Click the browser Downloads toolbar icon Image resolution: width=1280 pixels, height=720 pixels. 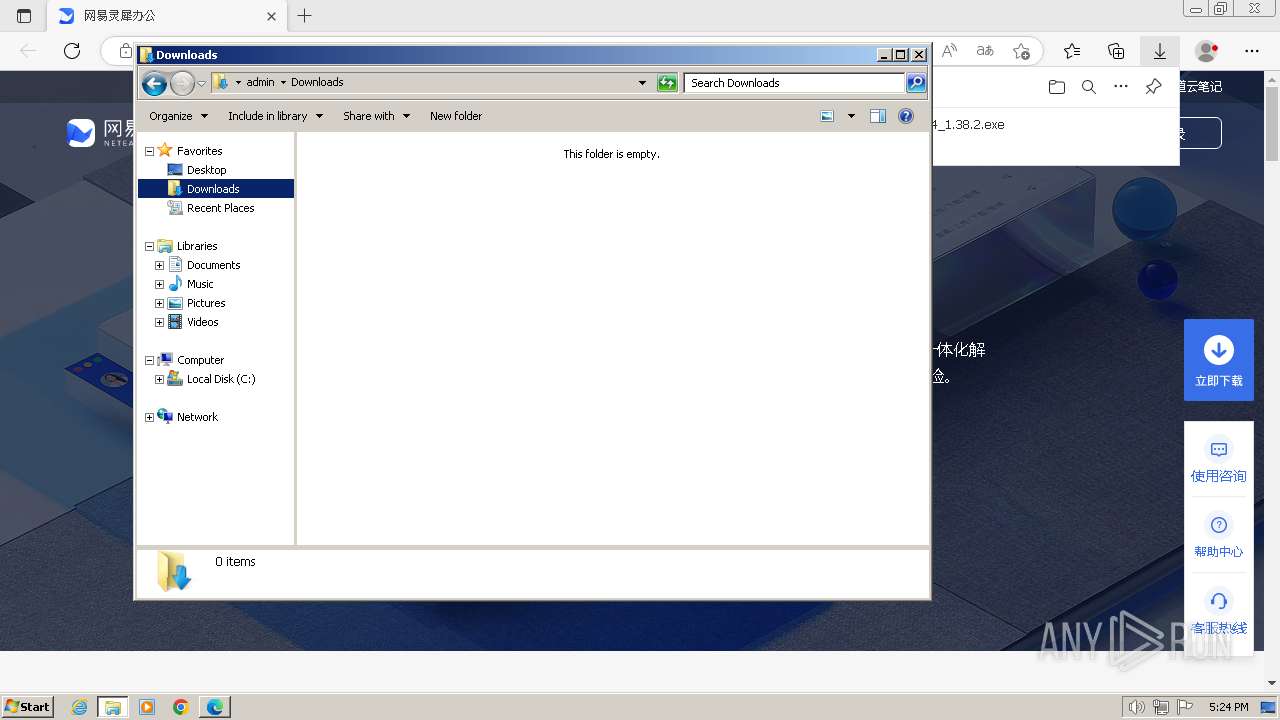[1160, 51]
